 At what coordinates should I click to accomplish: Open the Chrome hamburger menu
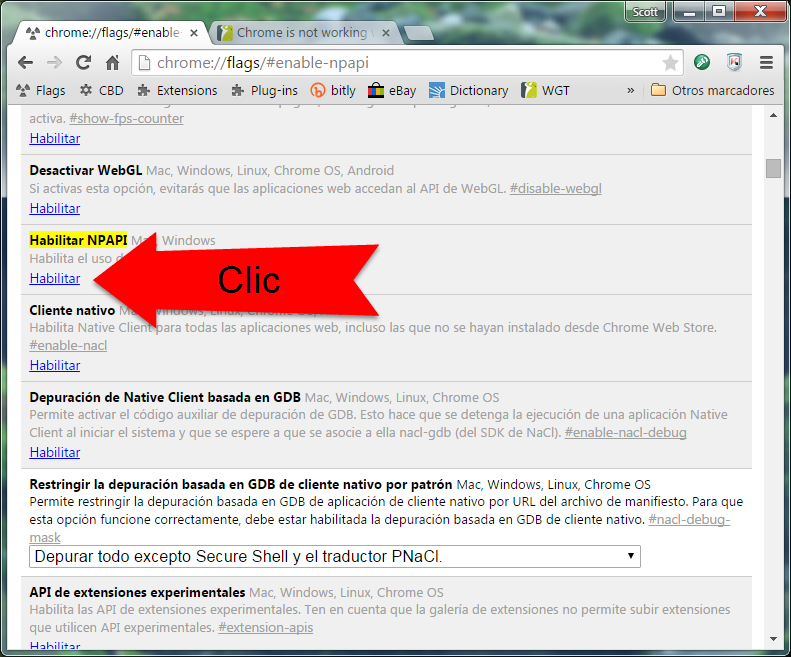(767, 63)
